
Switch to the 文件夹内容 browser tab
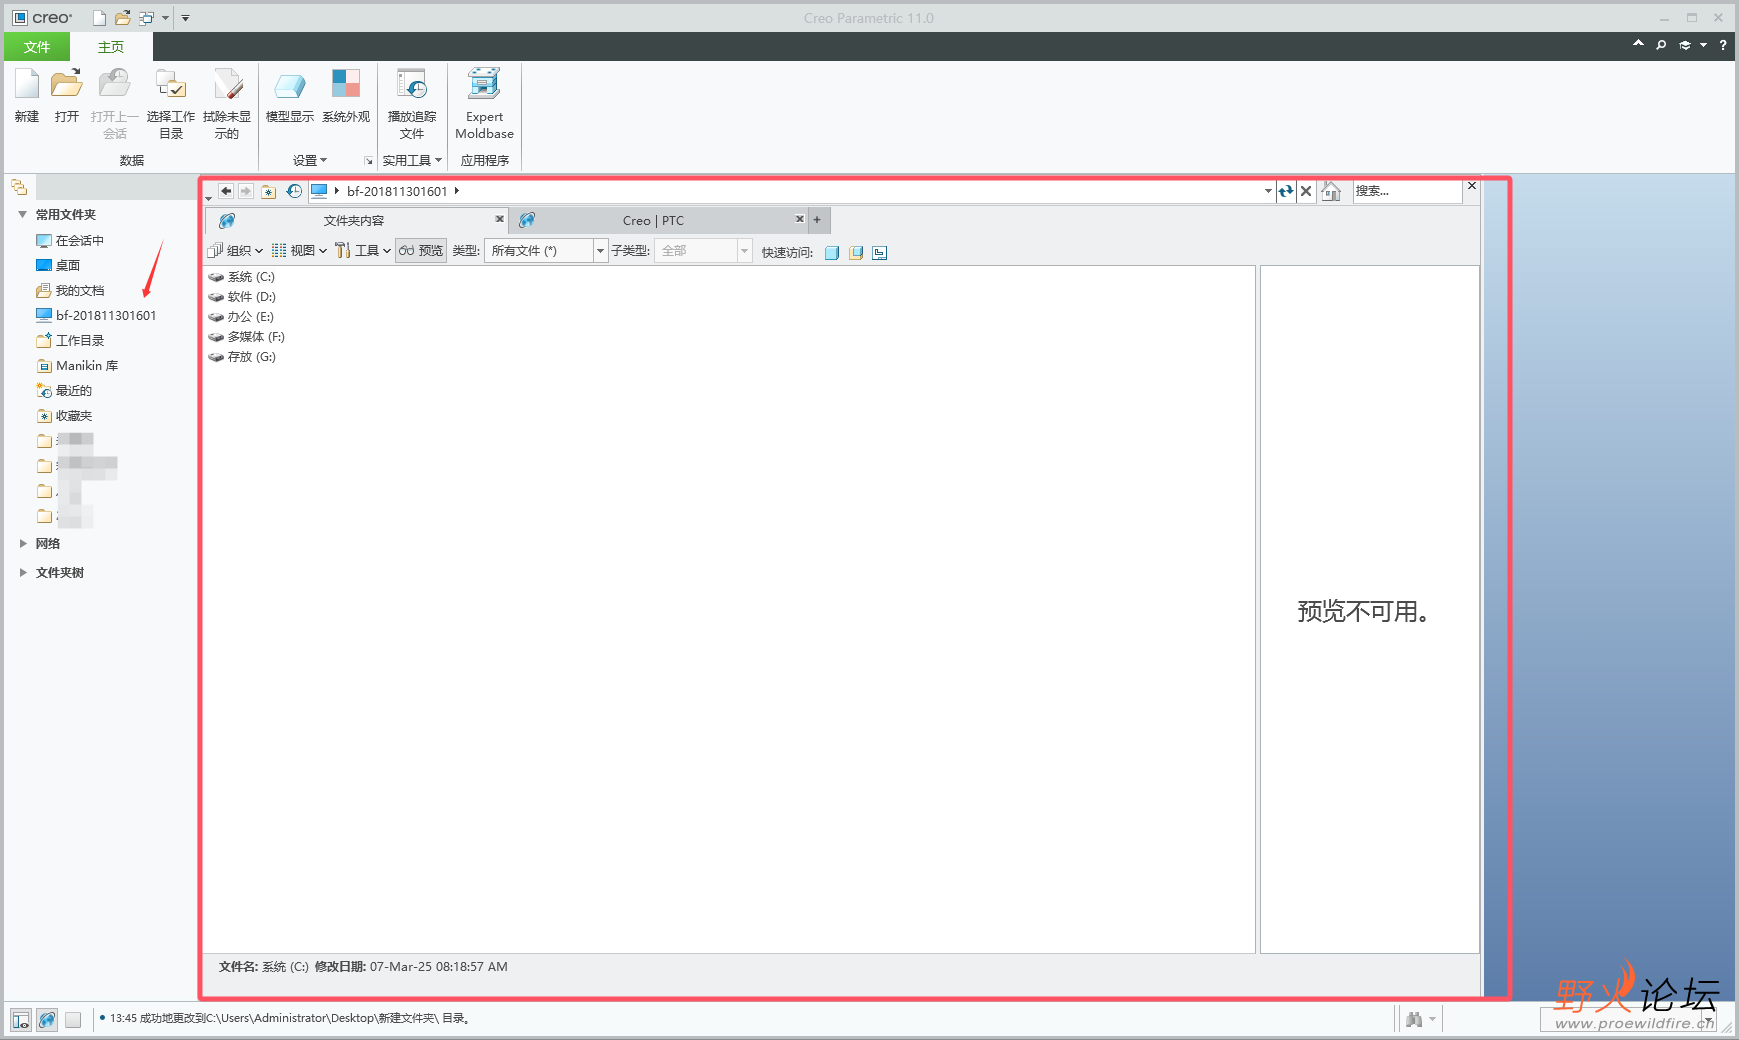(x=355, y=220)
